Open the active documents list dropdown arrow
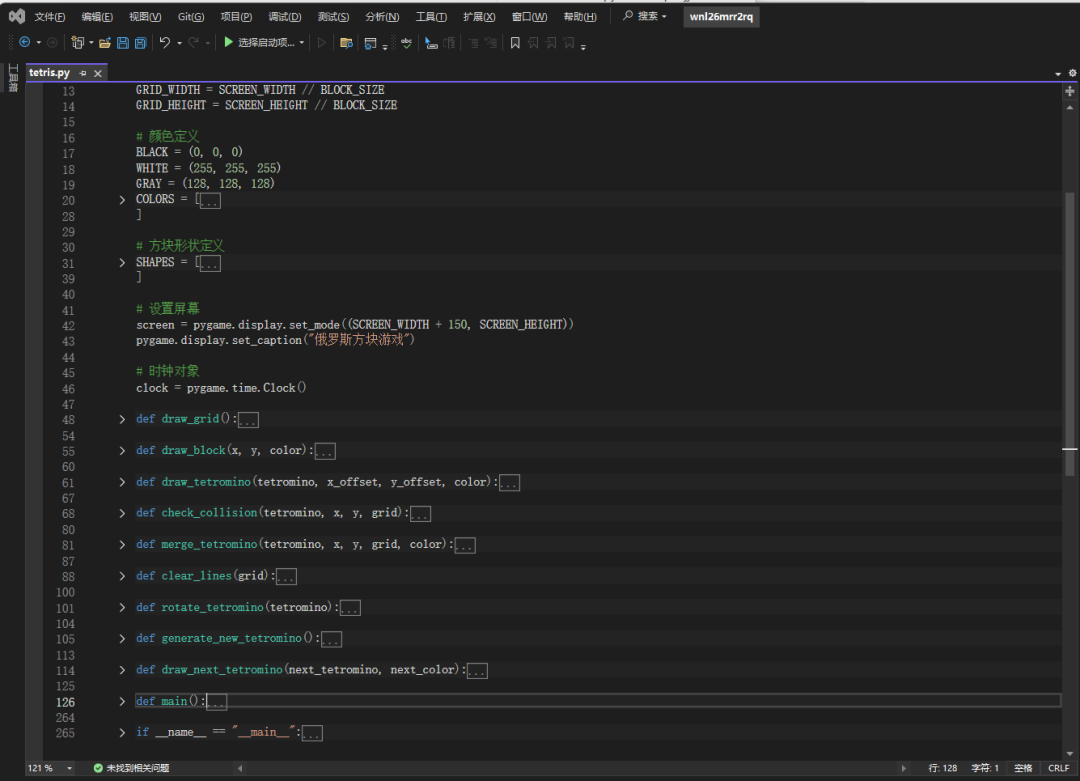The image size is (1080, 781). pos(1058,74)
